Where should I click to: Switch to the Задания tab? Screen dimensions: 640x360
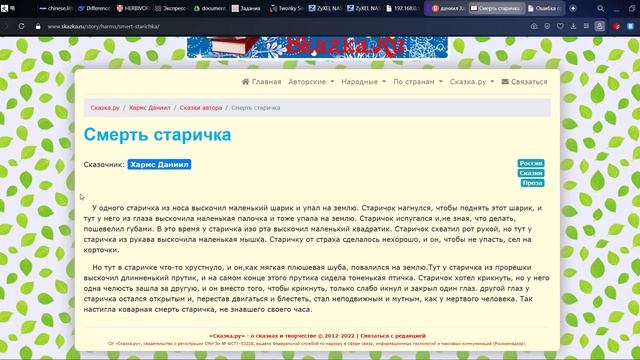[248, 8]
